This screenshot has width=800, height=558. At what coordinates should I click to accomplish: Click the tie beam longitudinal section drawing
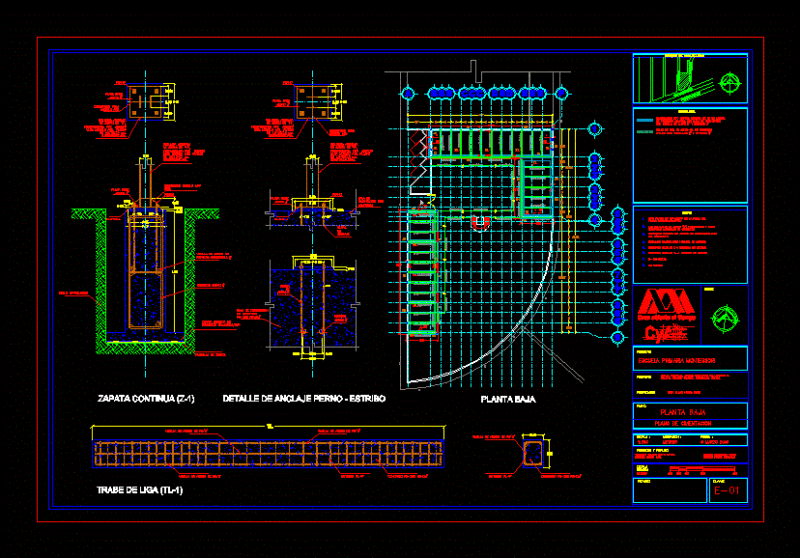tap(268, 453)
